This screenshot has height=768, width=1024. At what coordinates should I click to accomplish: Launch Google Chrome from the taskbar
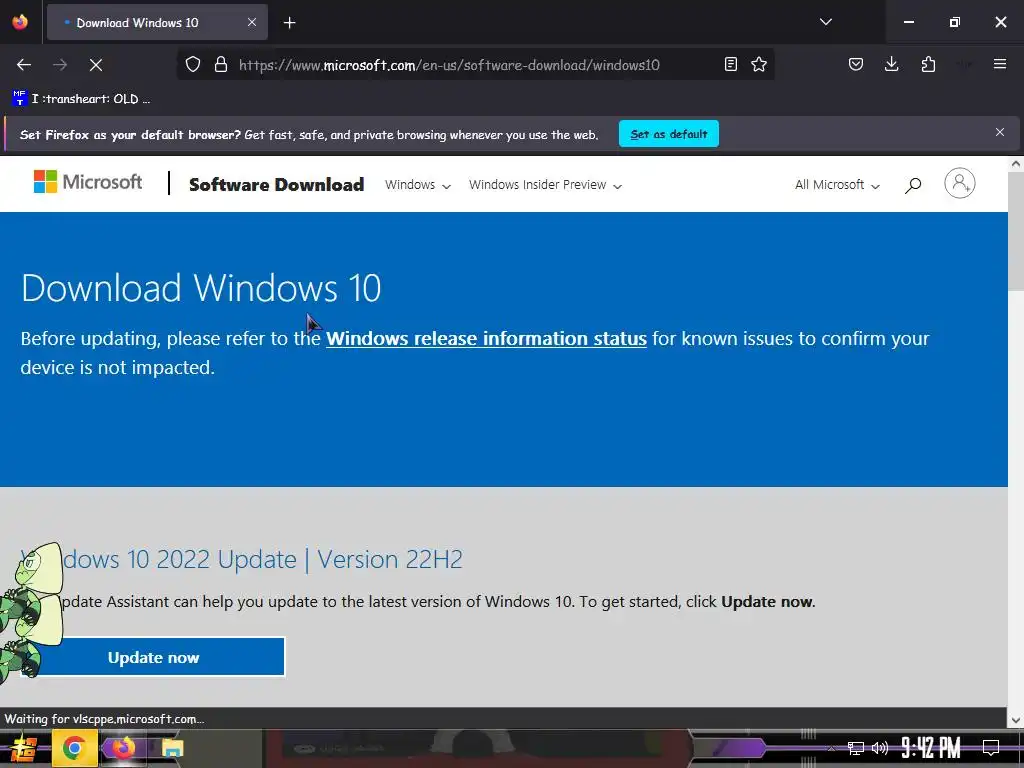74,748
